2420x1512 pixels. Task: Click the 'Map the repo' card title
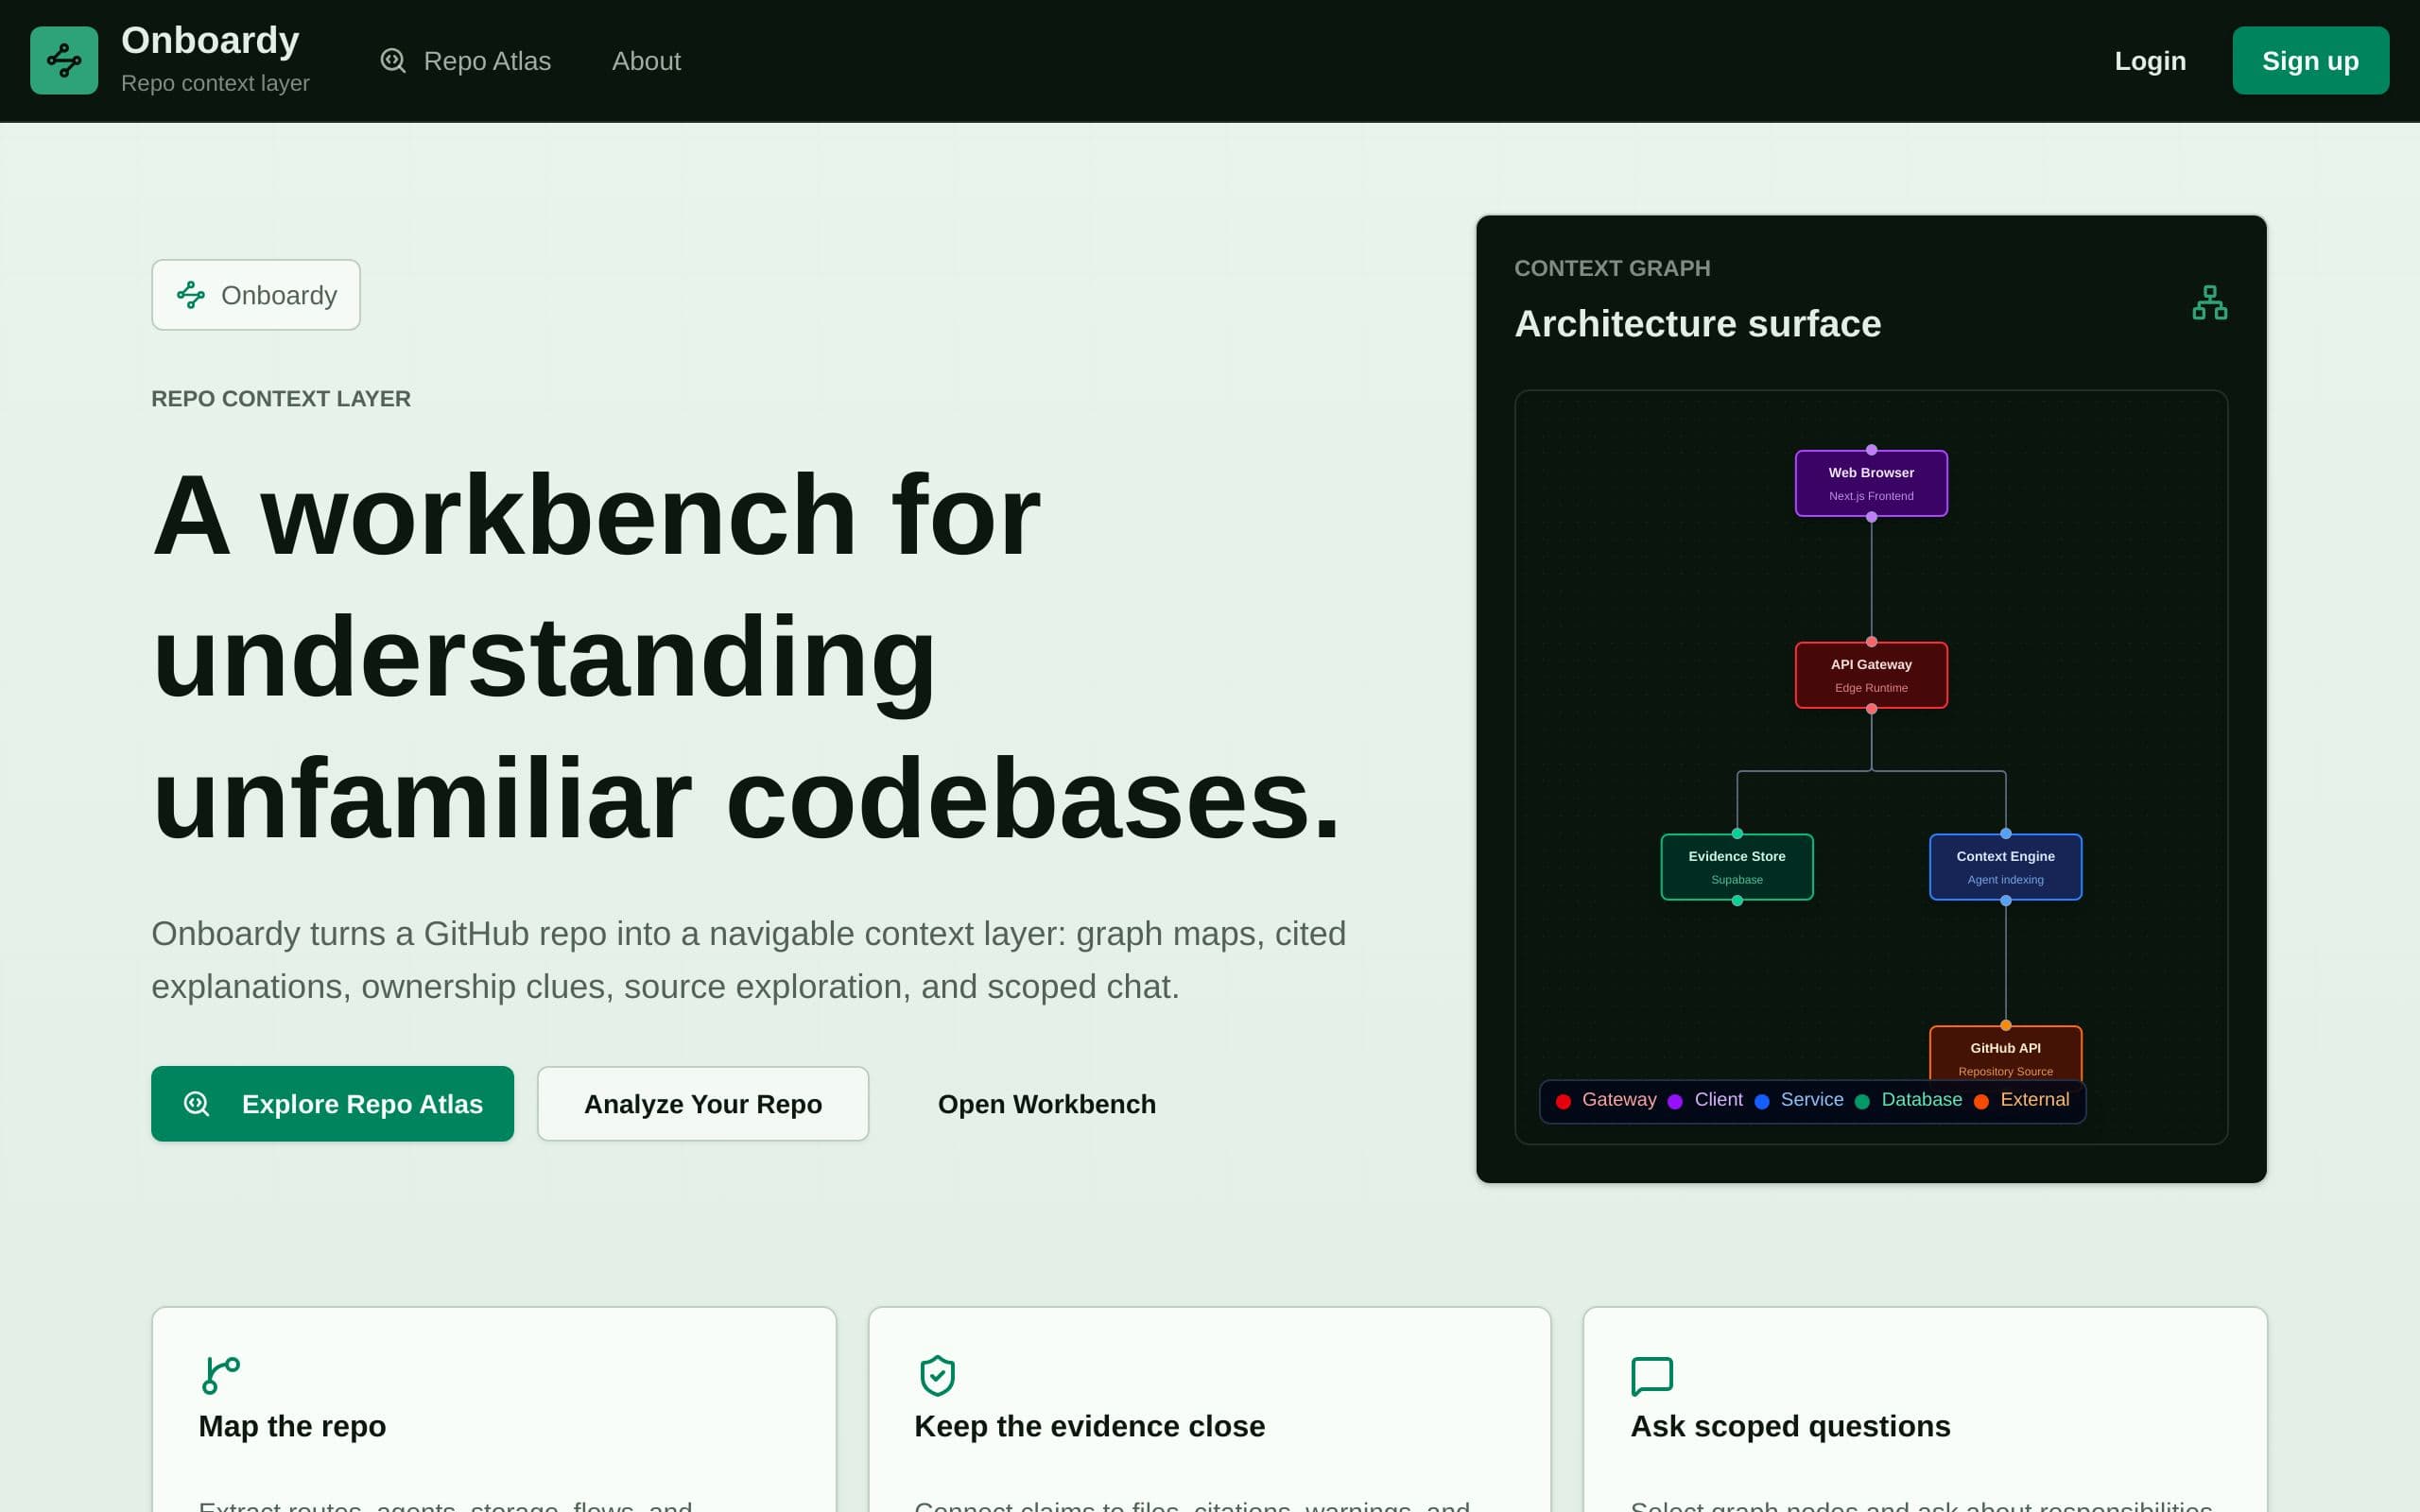click(292, 1425)
